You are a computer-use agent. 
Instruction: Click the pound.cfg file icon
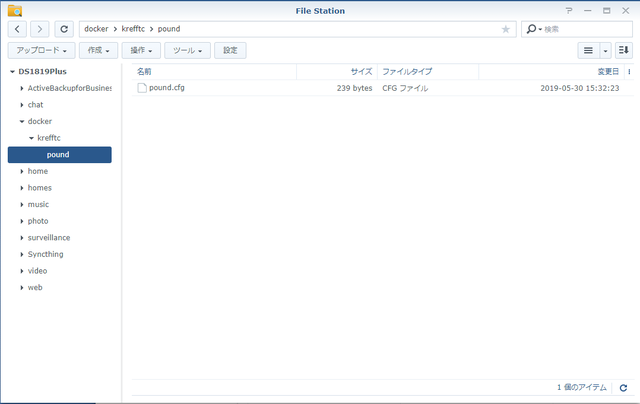coord(142,88)
